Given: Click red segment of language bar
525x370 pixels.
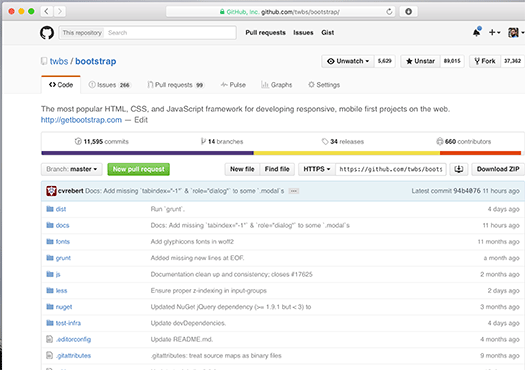Looking at the screenshot, I should [480, 153].
